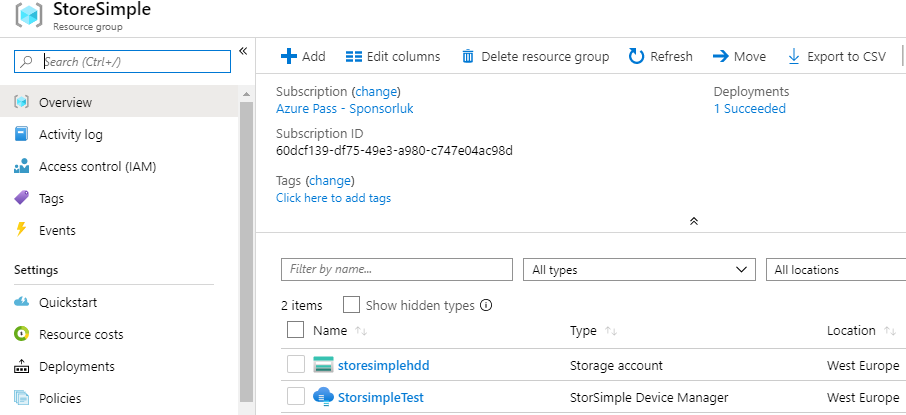Screen dimensions: 906x415
Task: Click the Add toolbar label
Action: coord(314,56)
